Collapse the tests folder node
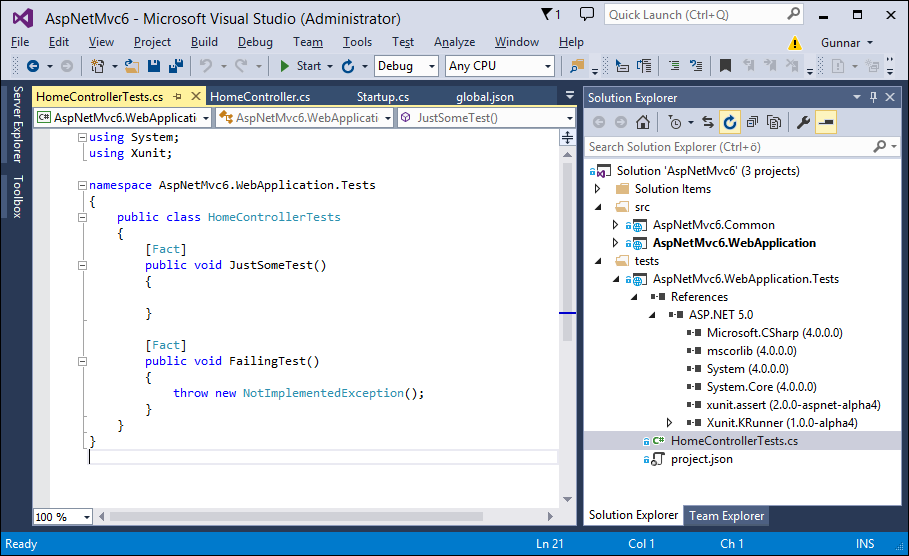Image resolution: width=909 pixels, height=556 pixels. tap(598, 261)
